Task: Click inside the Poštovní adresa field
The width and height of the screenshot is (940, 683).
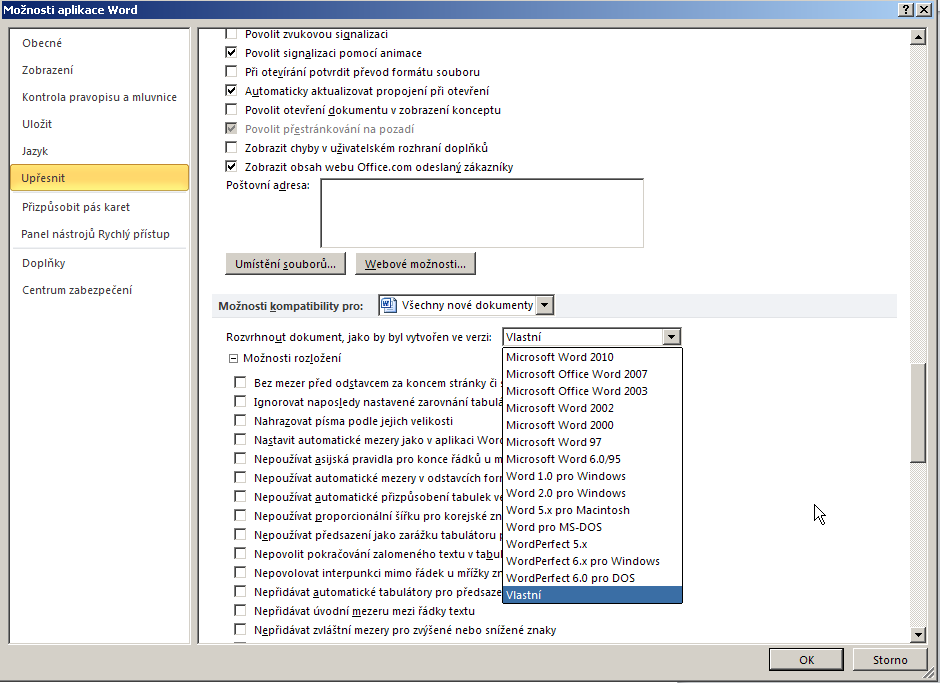Action: (x=482, y=213)
